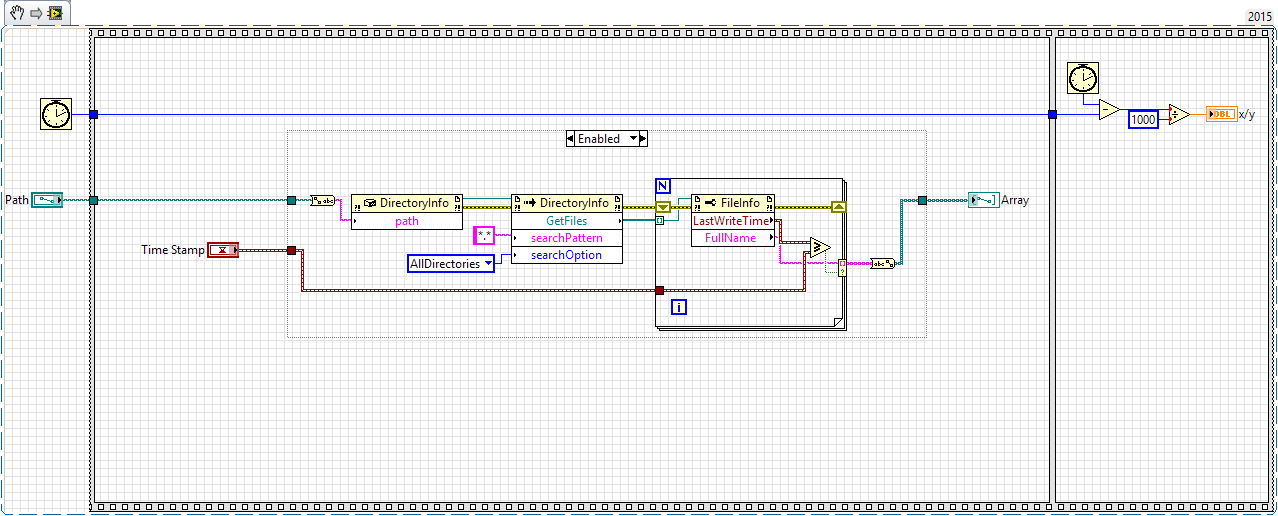This screenshot has height=516, width=1278.
Task: Go to next case with right arrow
Action: pos(643,139)
